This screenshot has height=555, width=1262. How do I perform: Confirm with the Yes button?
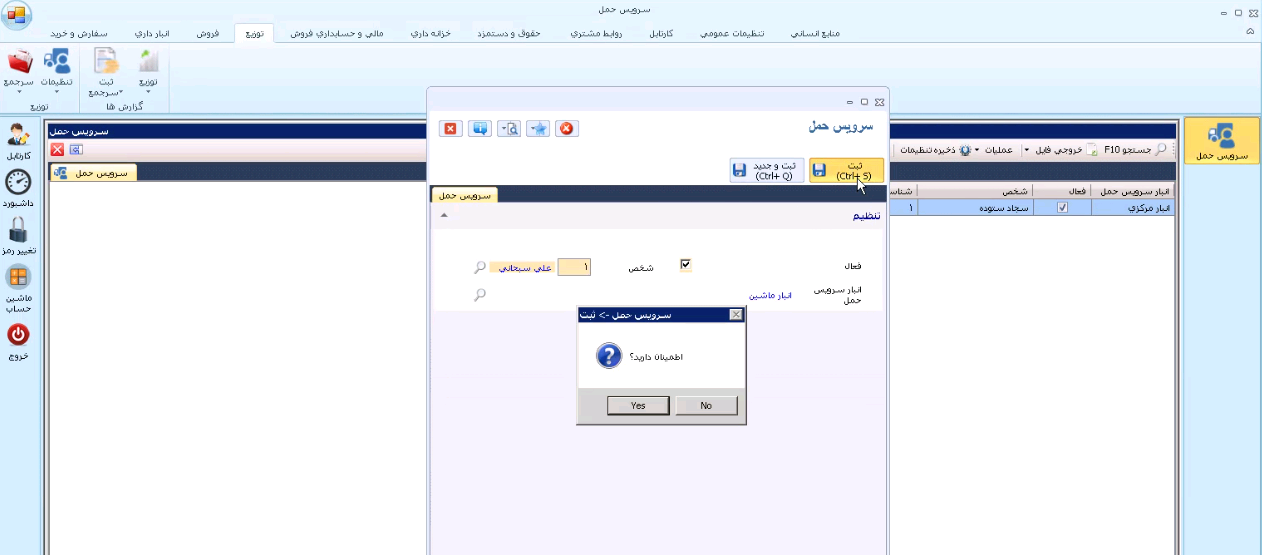(638, 405)
